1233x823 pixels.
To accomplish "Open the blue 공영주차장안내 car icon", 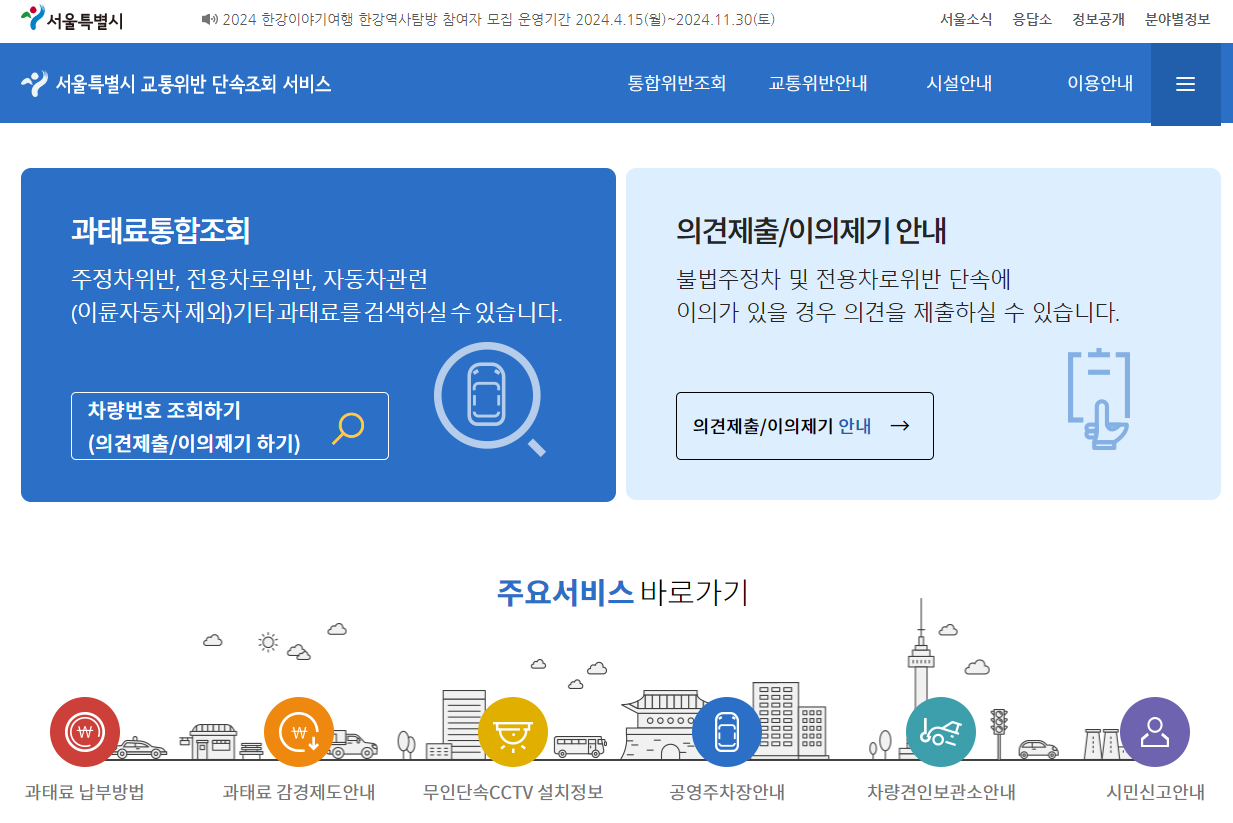I will coord(727,732).
